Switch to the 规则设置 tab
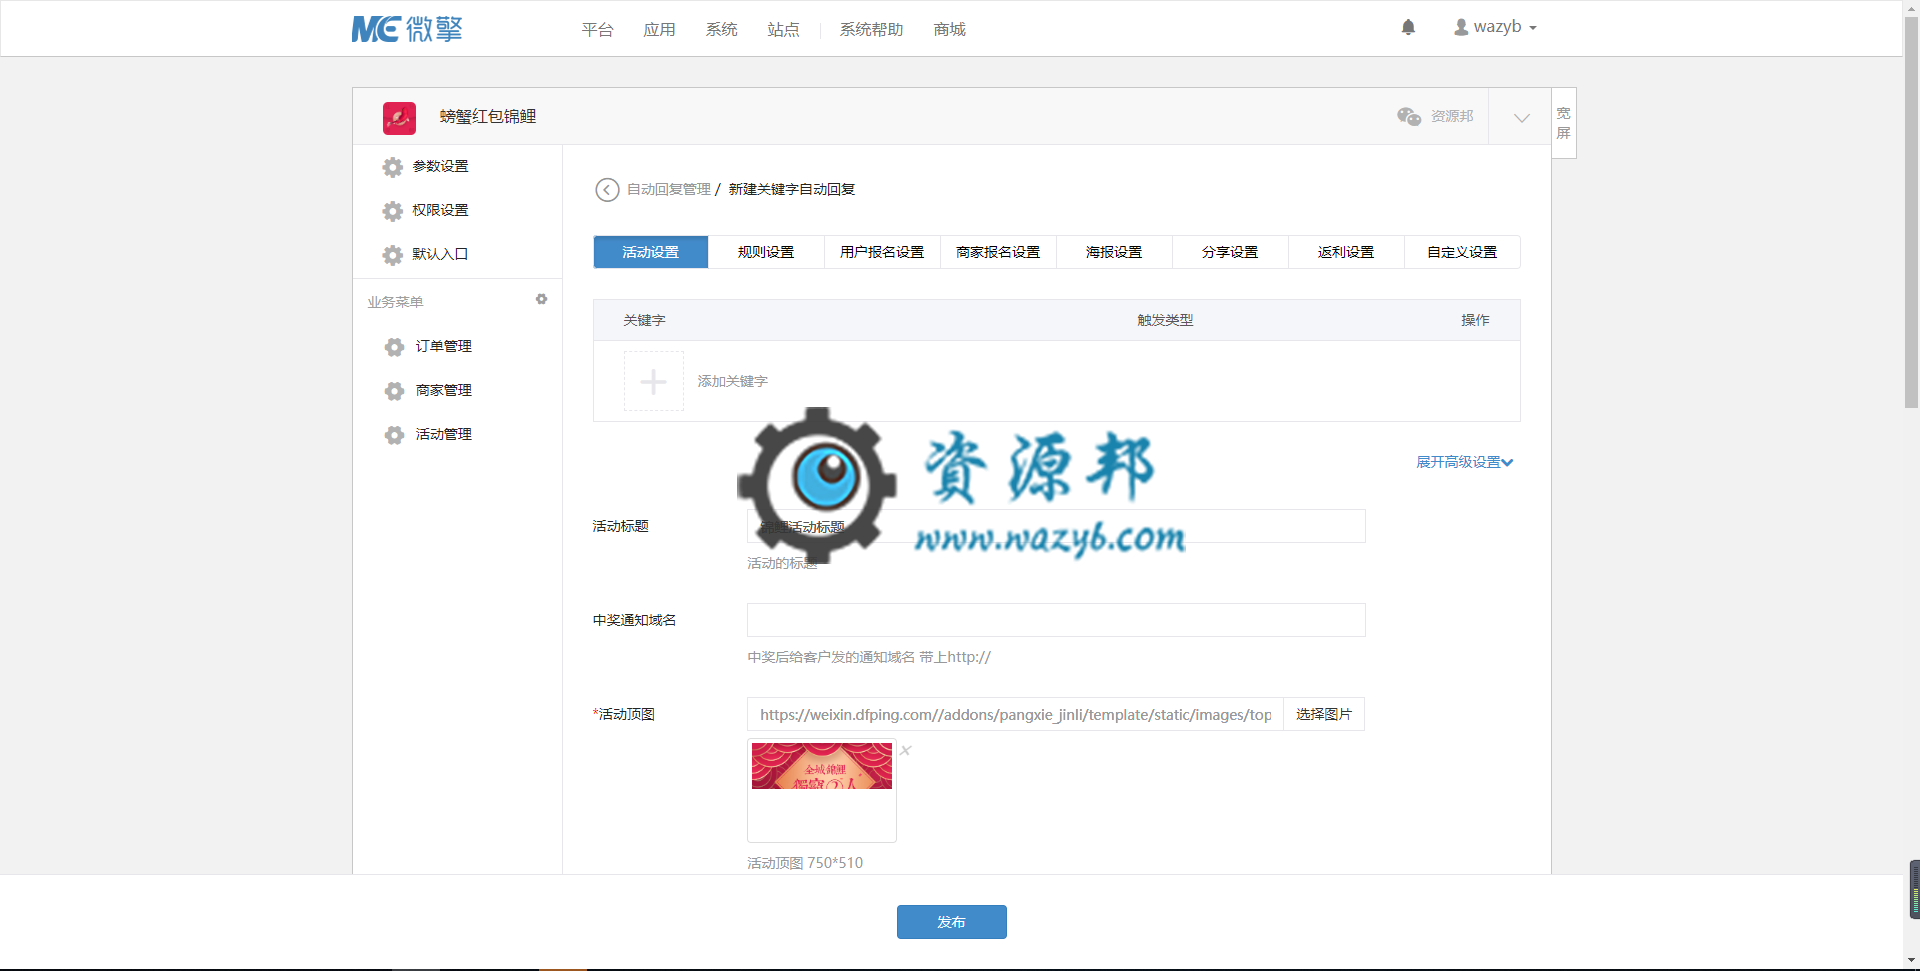Viewport: 1920px width, 971px height. pos(766,252)
